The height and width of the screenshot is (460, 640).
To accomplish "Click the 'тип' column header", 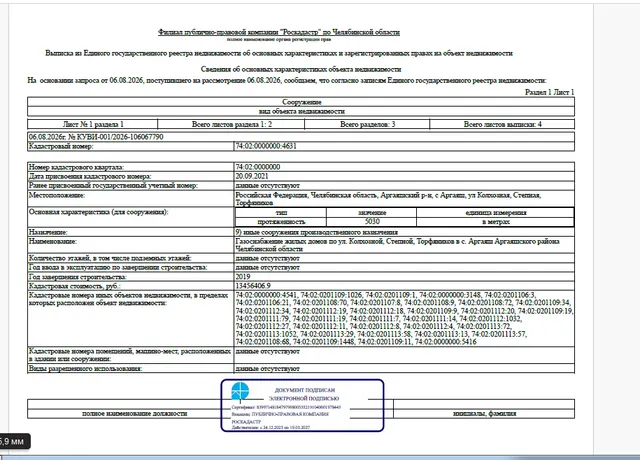I will click(x=281, y=213).
